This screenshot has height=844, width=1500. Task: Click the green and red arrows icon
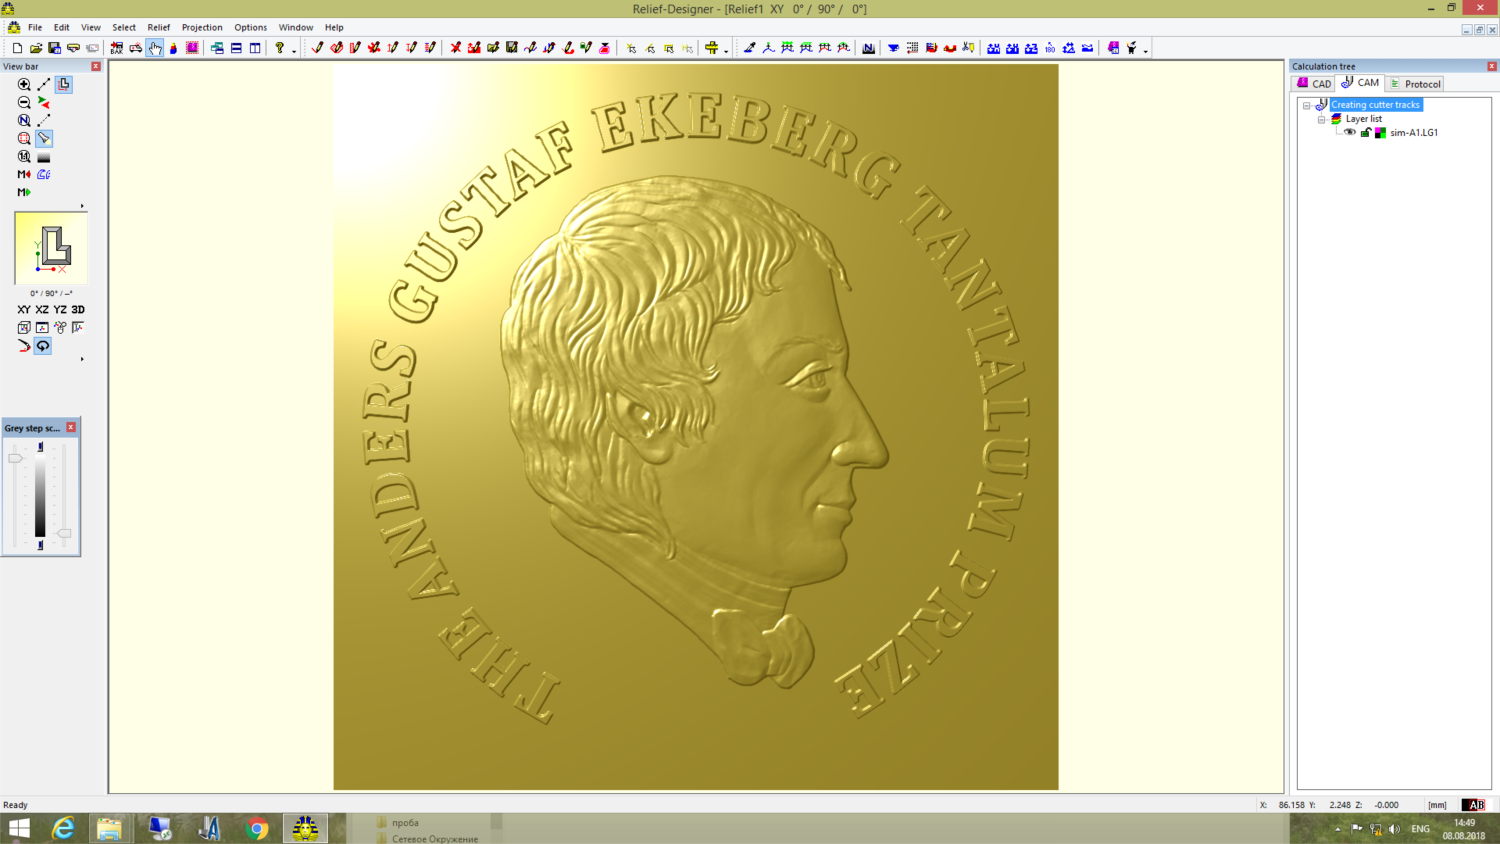(43, 102)
